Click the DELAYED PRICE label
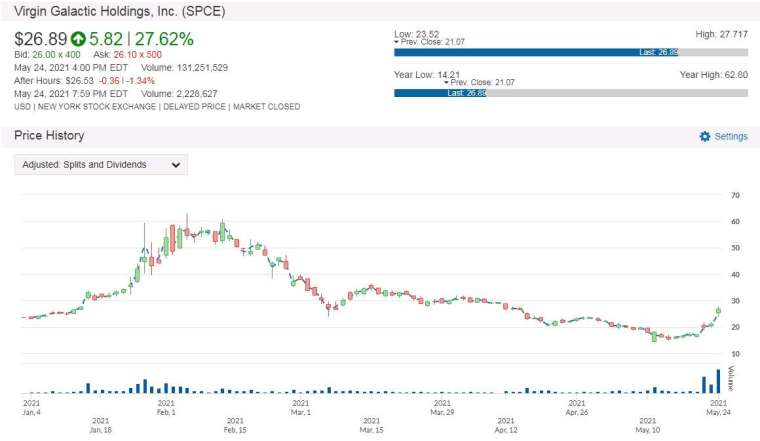This screenshot has width=760, height=441. click(x=194, y=107)
